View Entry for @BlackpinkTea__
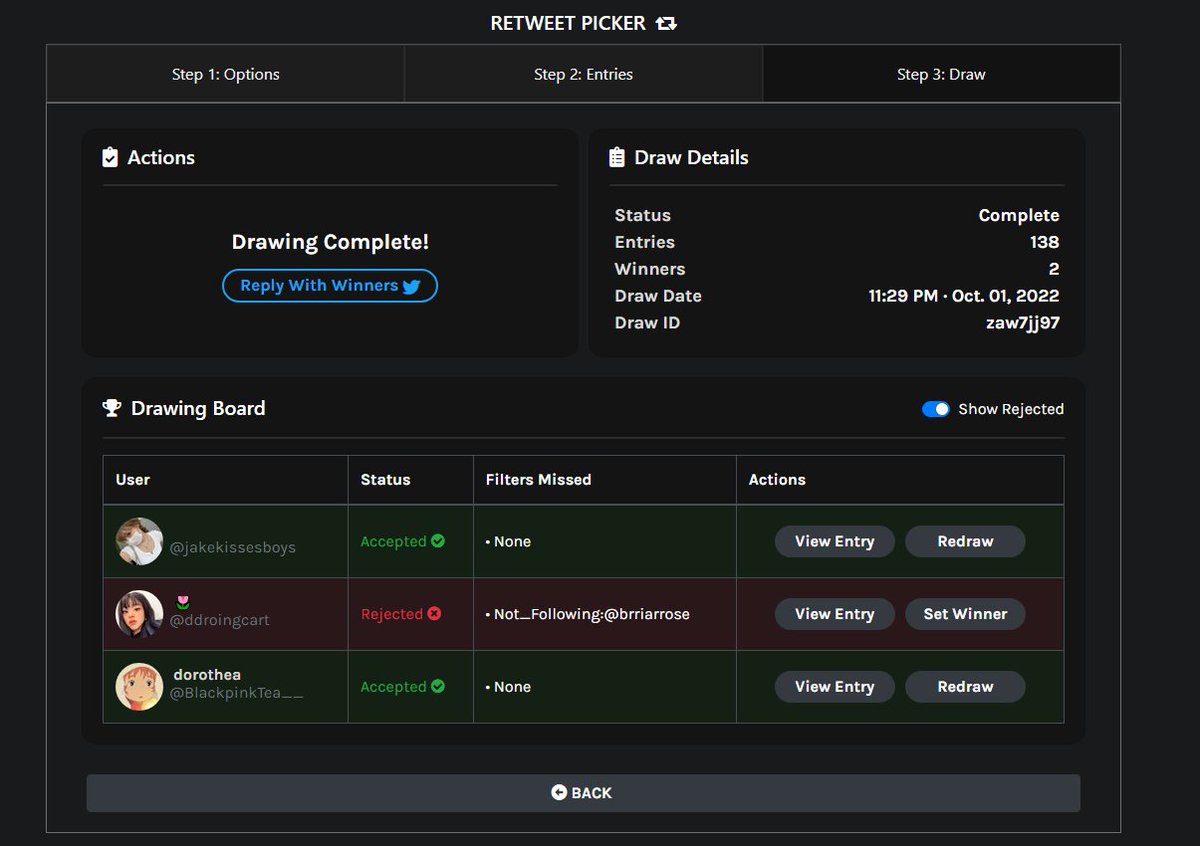Screen dimensions: 1200x846 835,687
